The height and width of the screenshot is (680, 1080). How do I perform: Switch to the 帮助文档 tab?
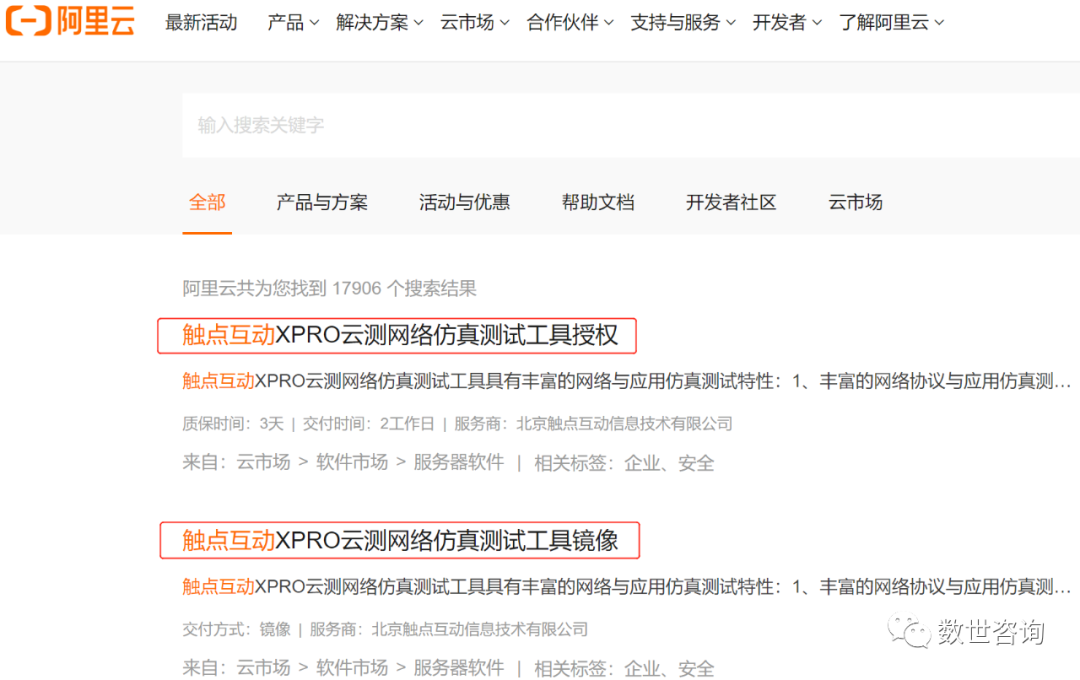coord(598,203)
